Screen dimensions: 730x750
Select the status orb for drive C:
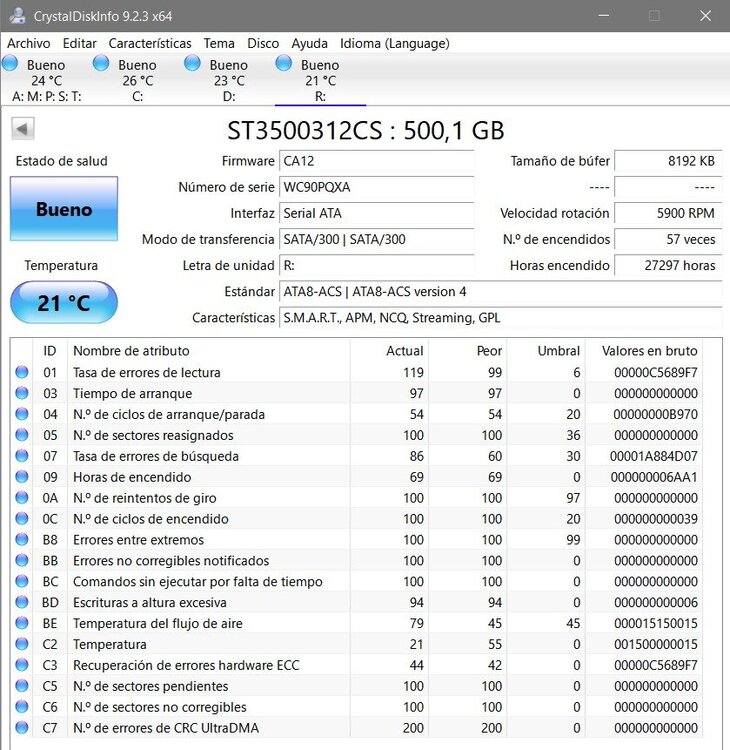[x=101, y=63]
